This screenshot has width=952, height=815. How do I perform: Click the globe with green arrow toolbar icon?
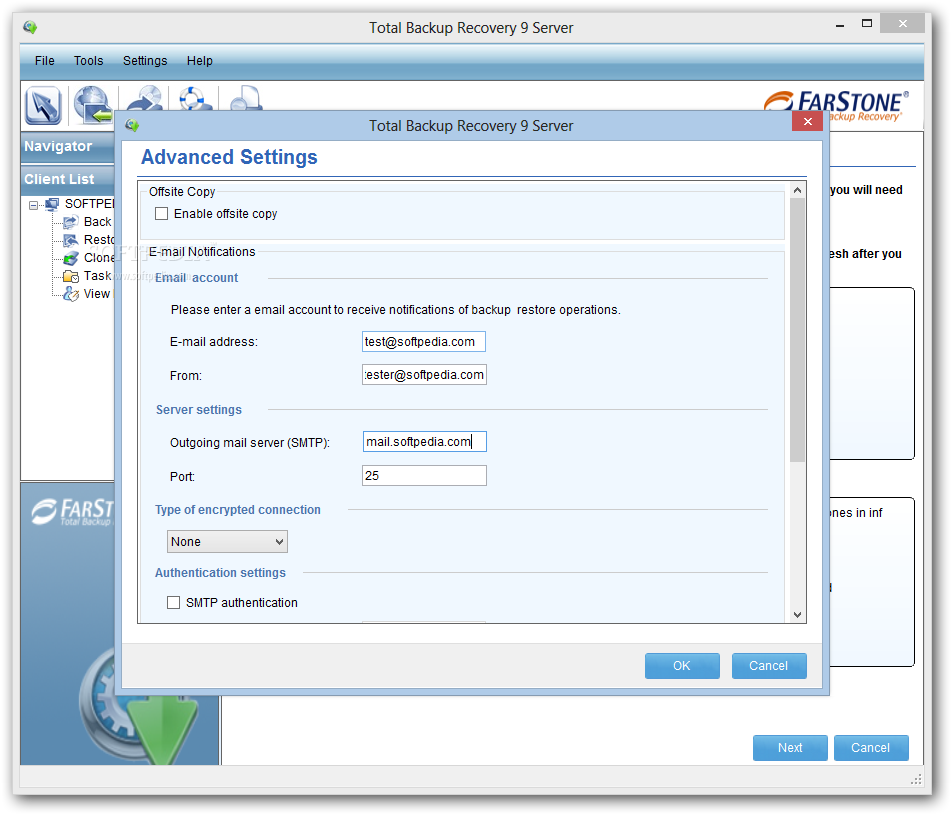click(92, 104)
